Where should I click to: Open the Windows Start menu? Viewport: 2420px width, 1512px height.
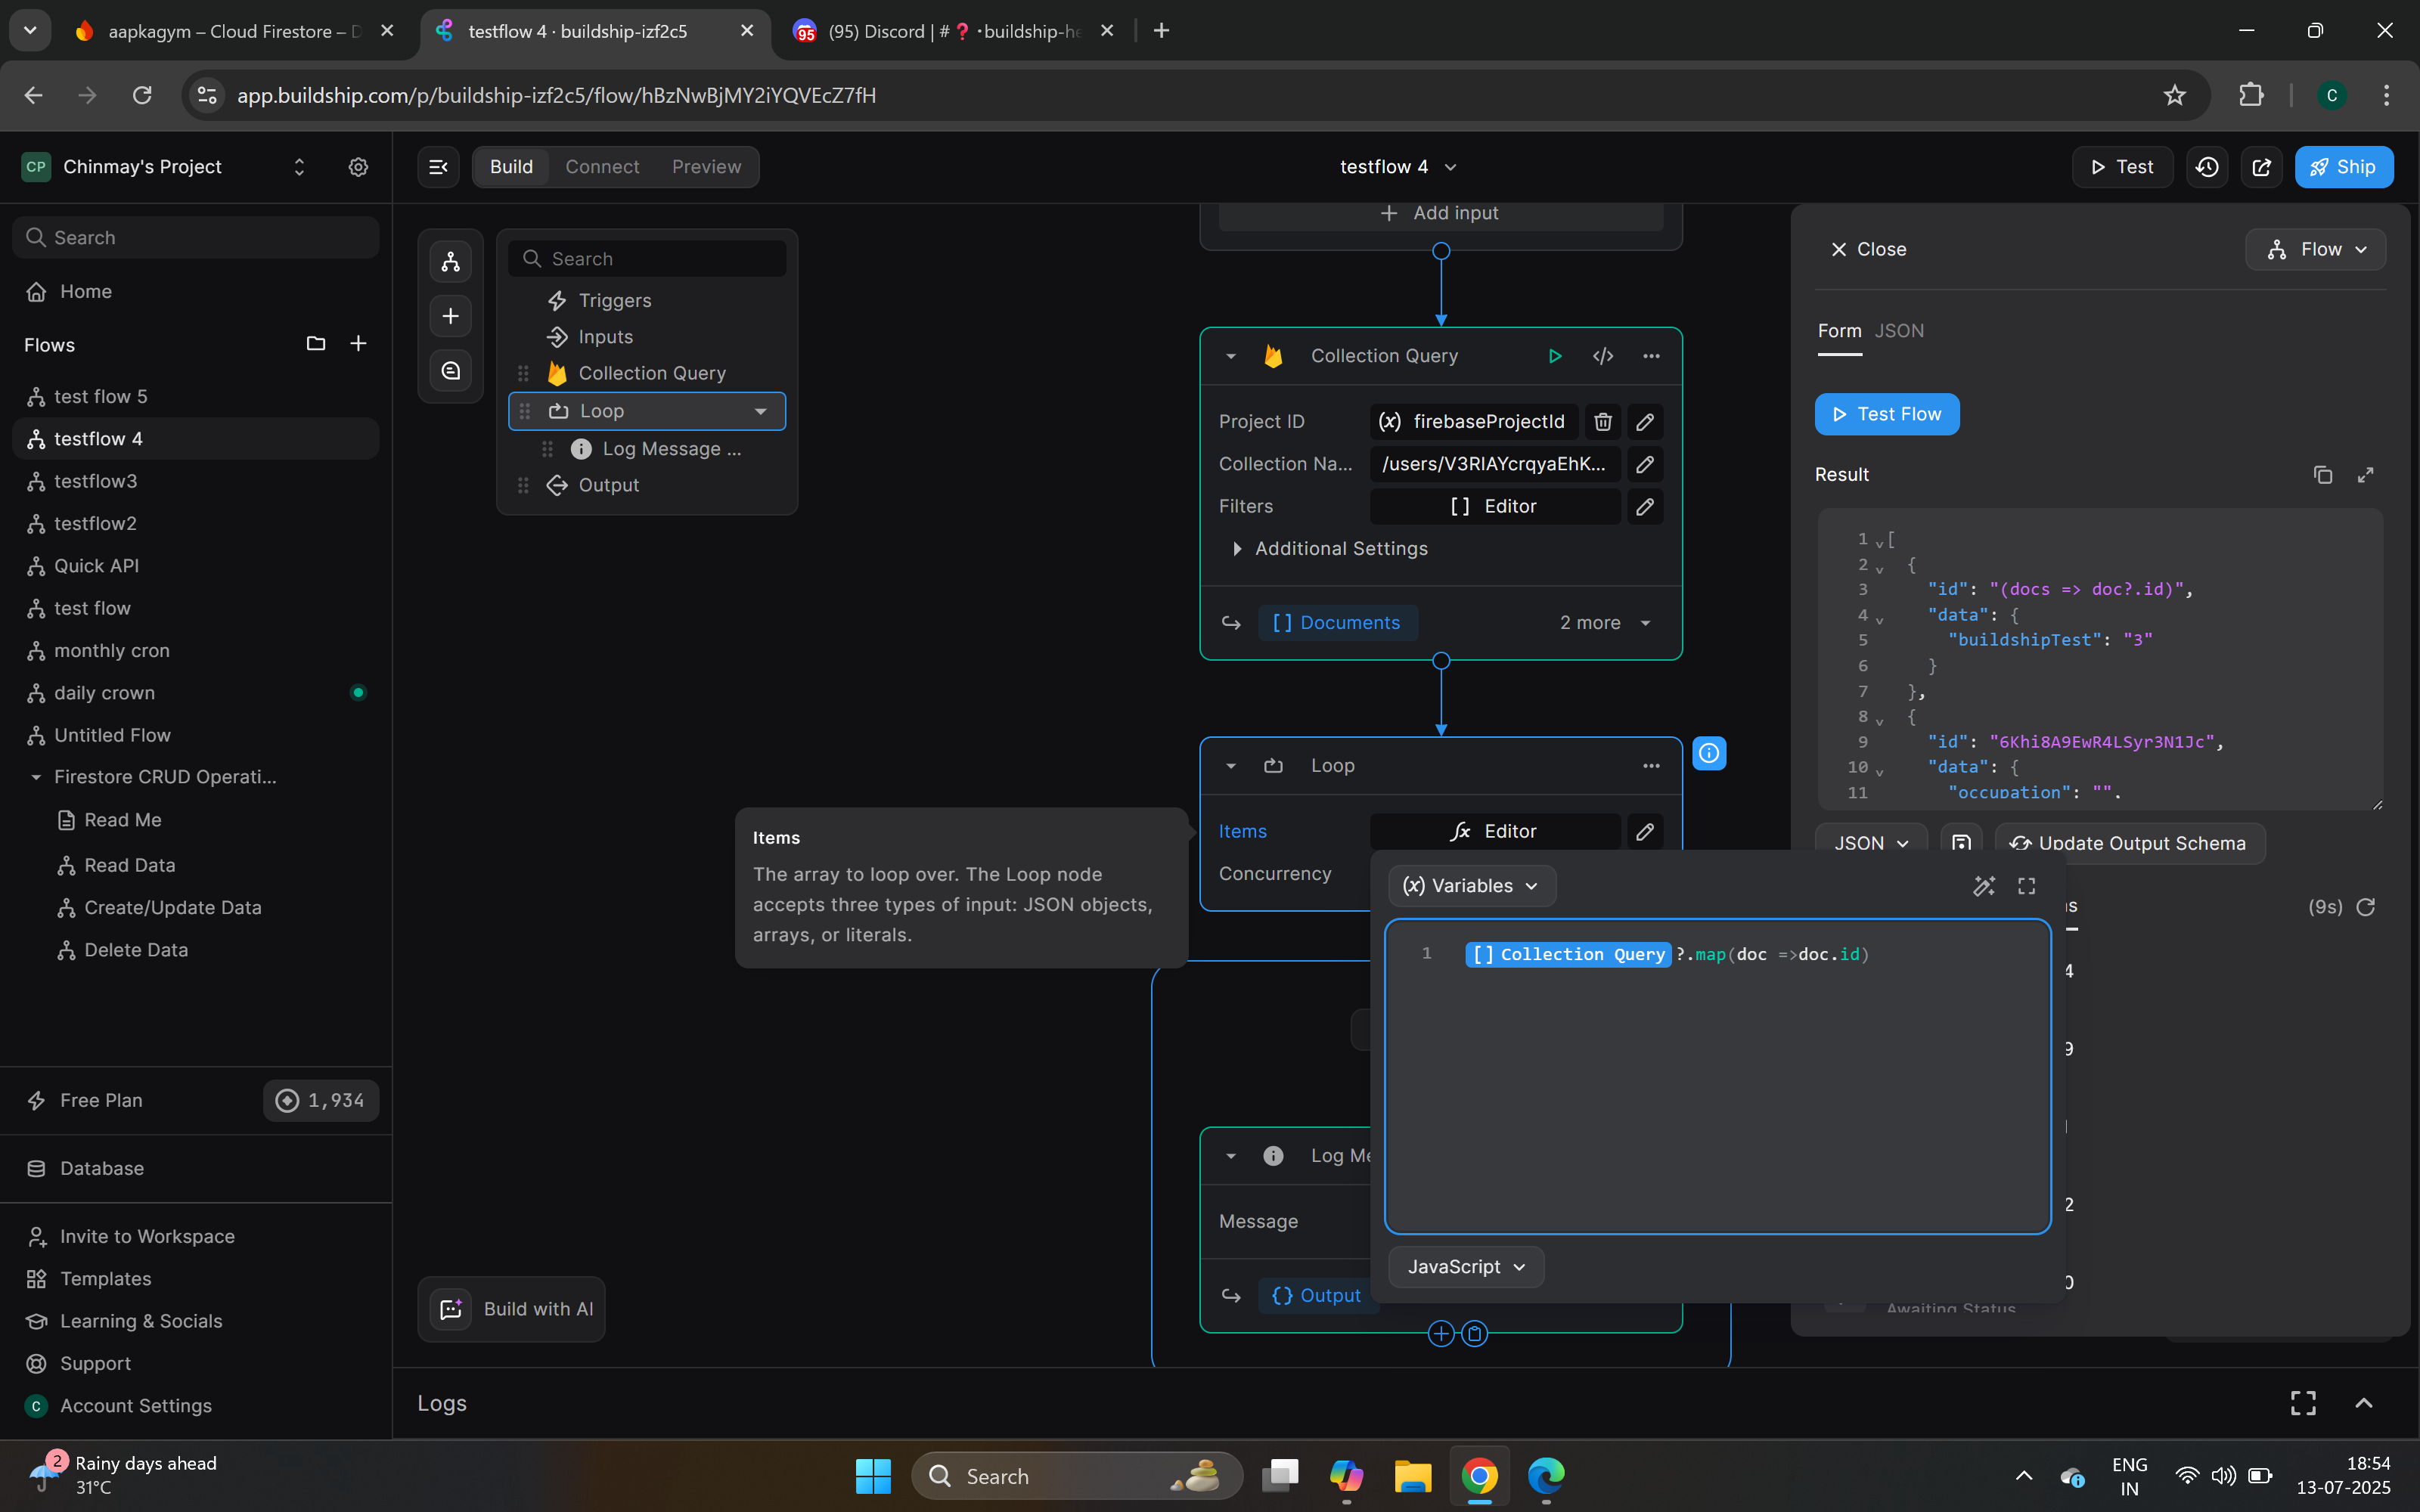[873, 1476]
